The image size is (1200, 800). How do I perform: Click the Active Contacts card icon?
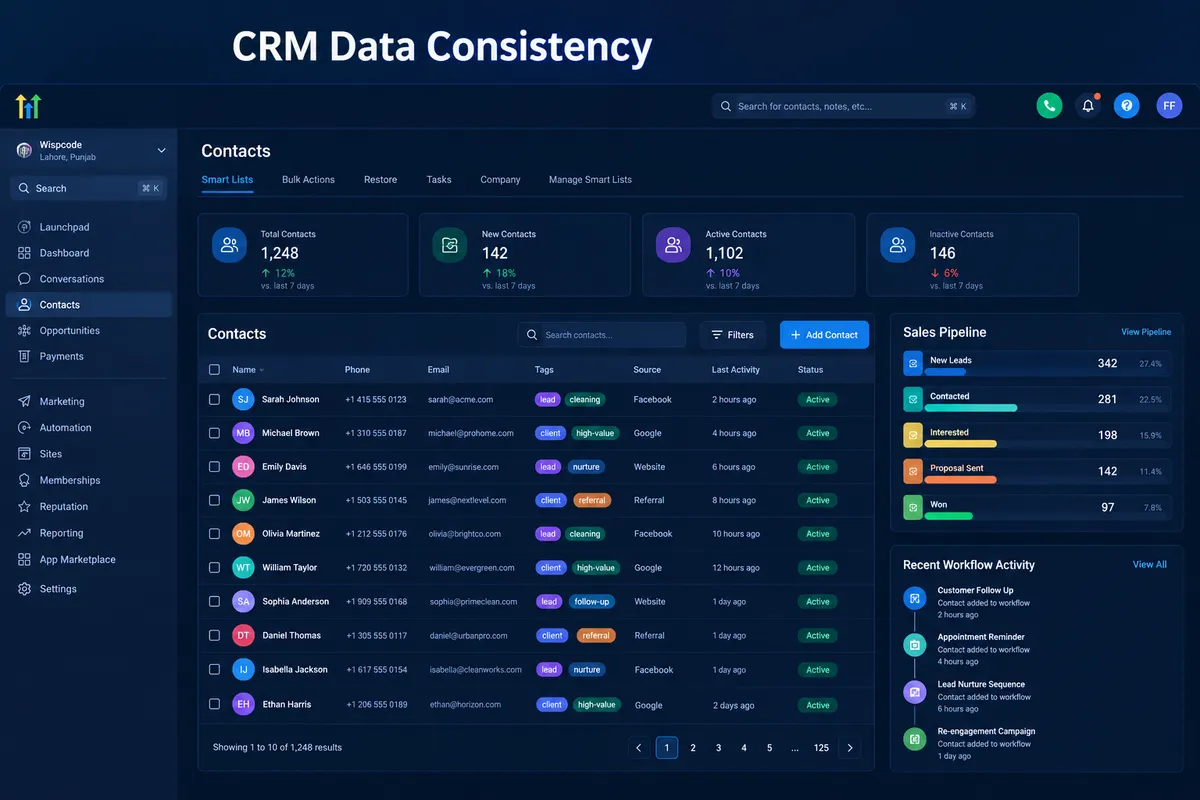pyautogui.click(x=673, y=245)
